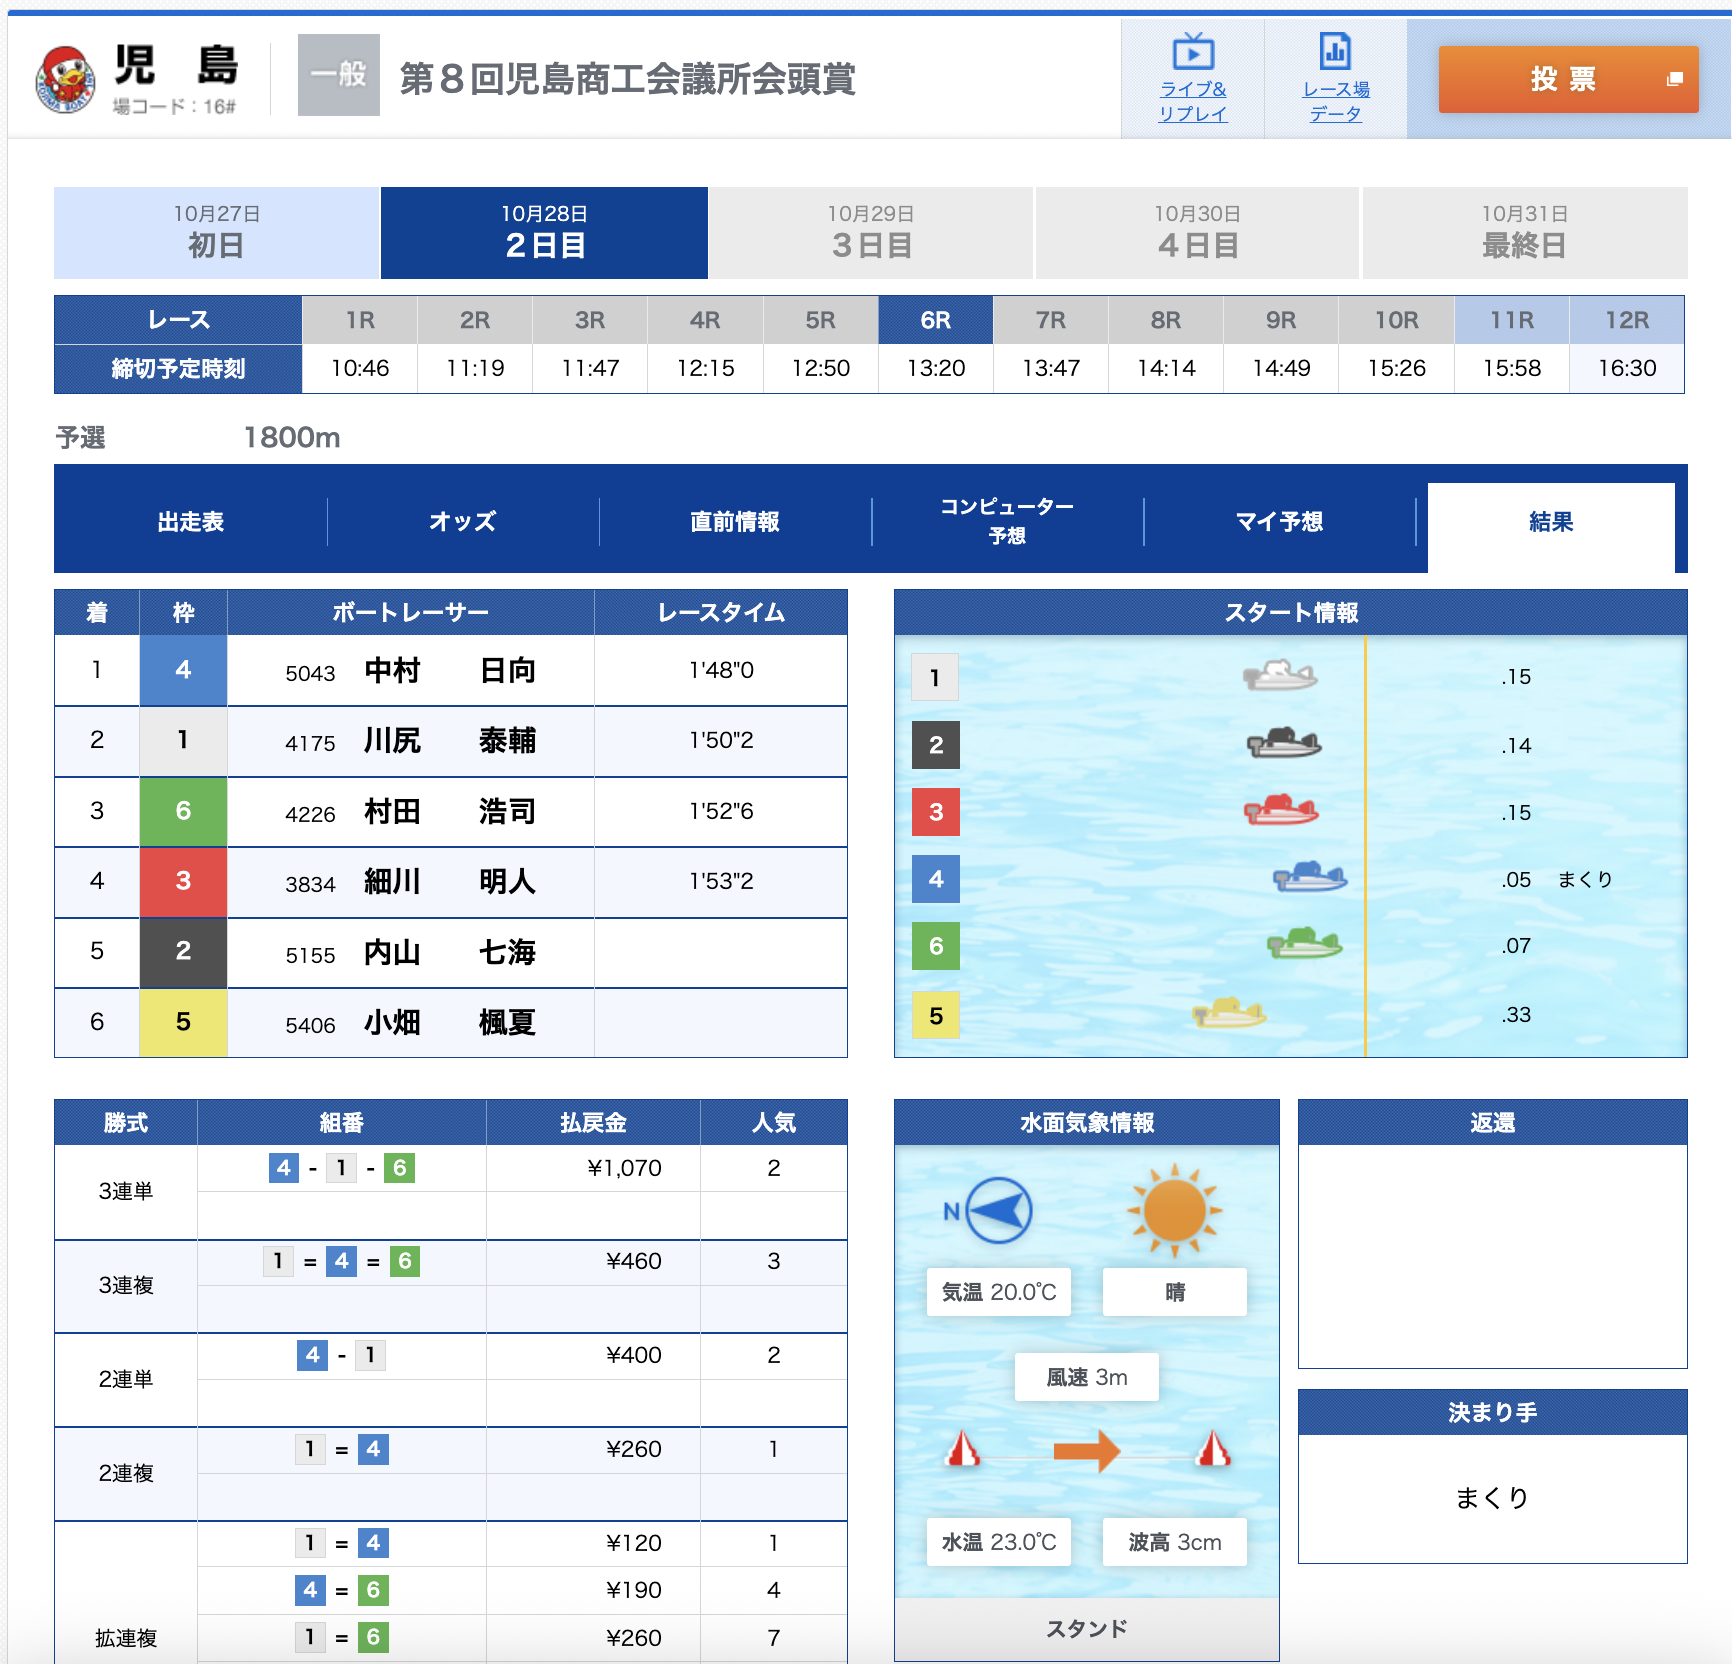This screenshot has width=1732, height=1664.
Task: Click racer name 中村 日向
Action: pos(450,671)
